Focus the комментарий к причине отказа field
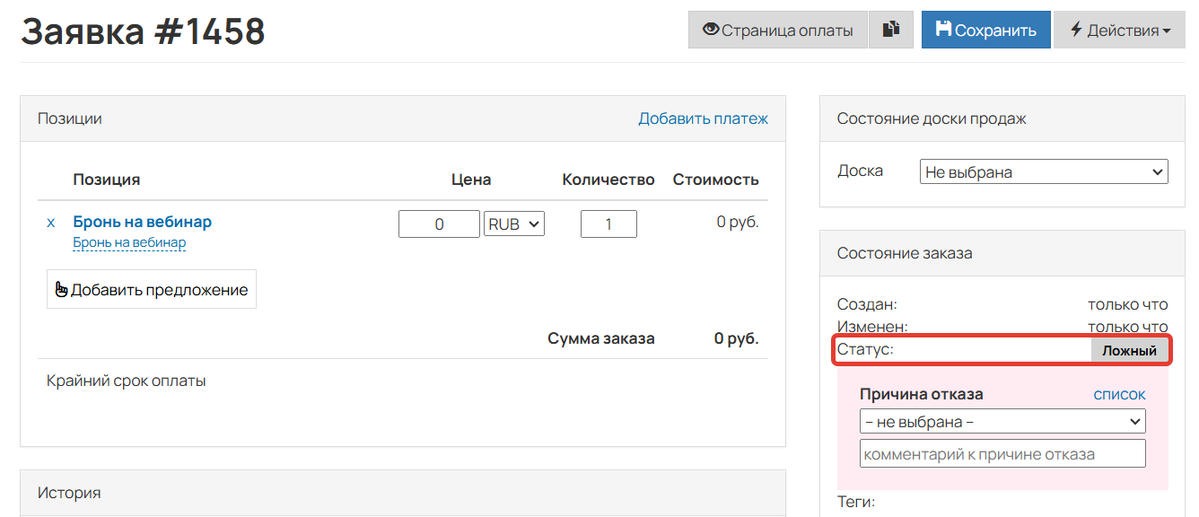This screenshot has width=1199, height=517. [1002, 454]
